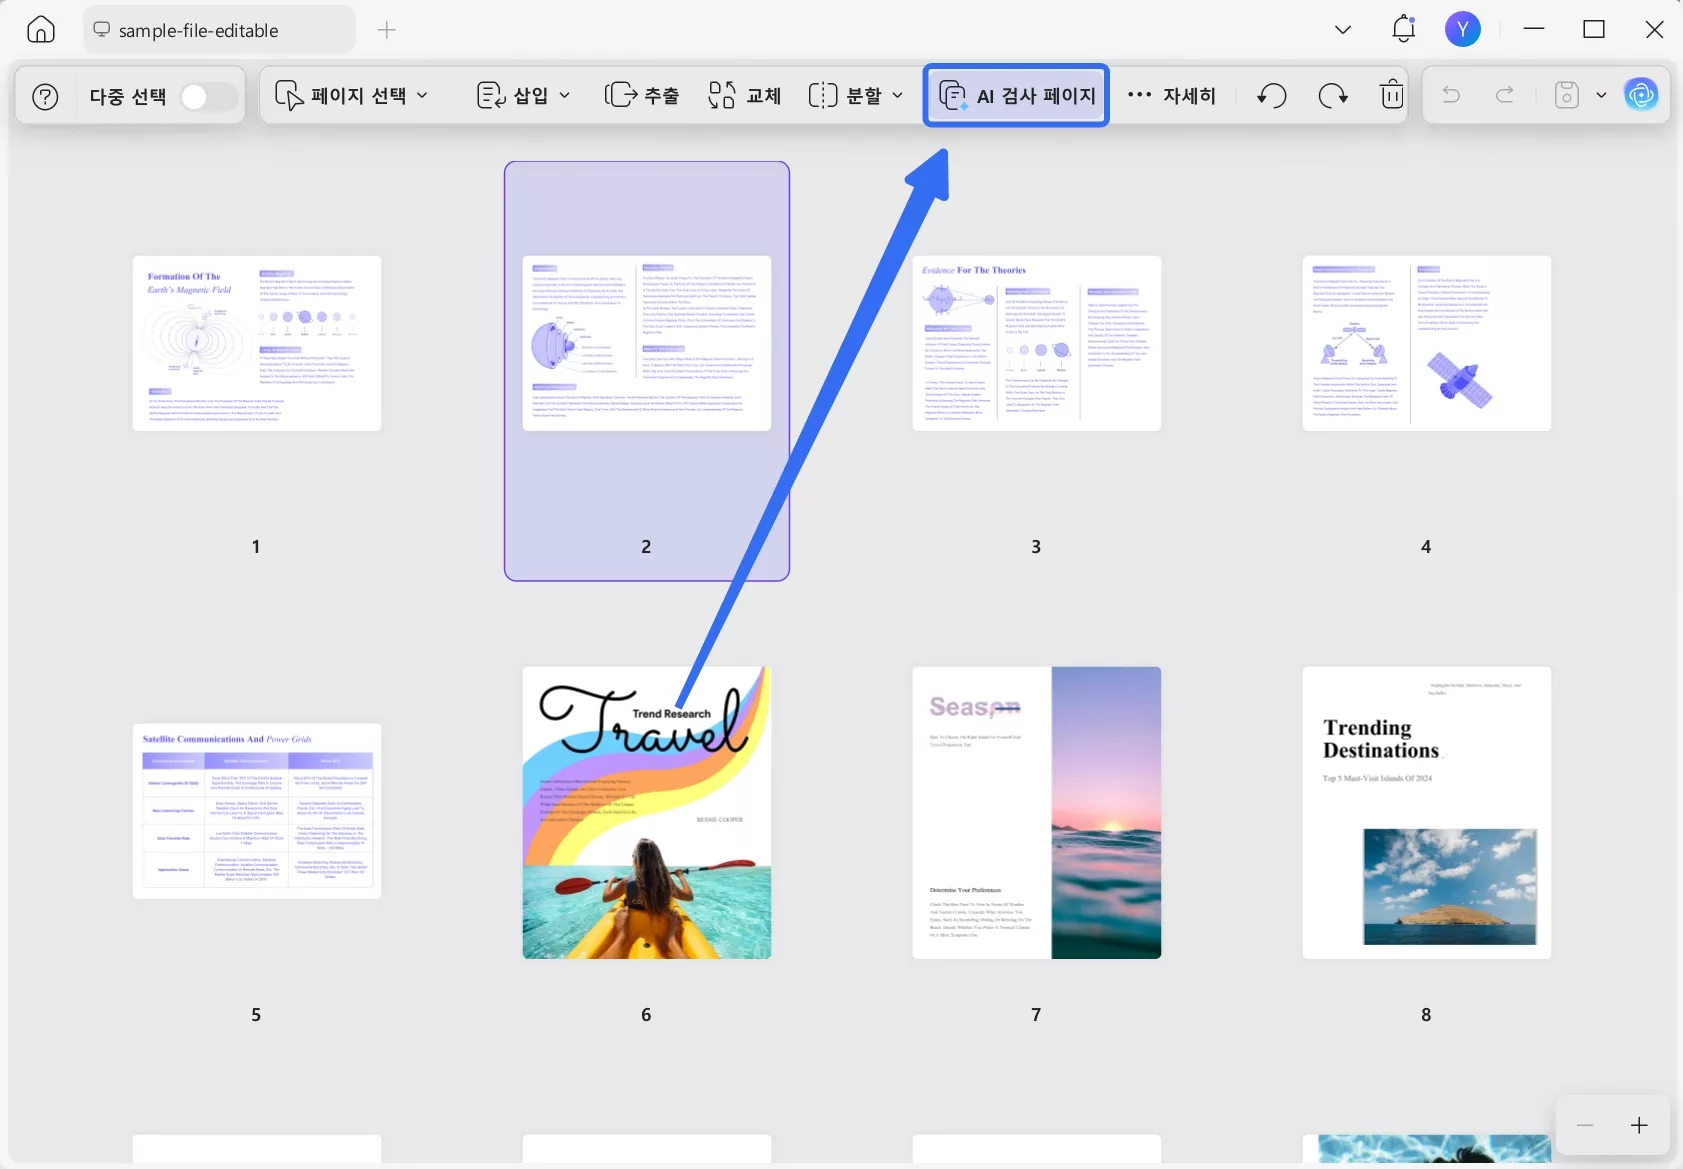Expand the save options dropdown arrow

click(x=1601, y=95)
